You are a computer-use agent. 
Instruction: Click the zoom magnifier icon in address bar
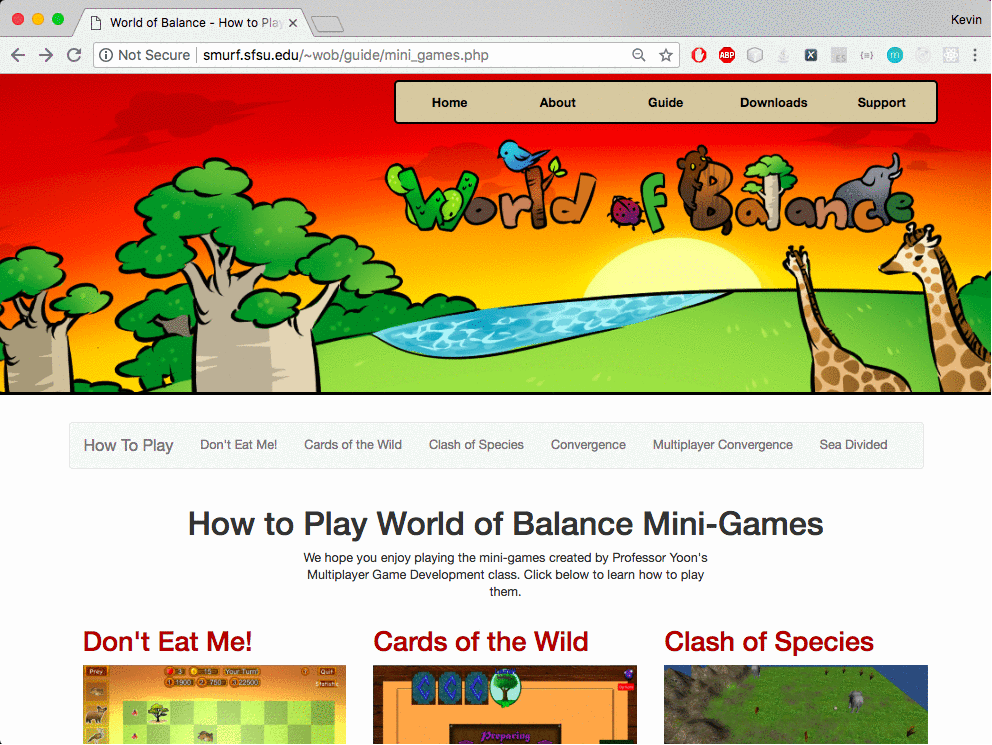(639, 55)
